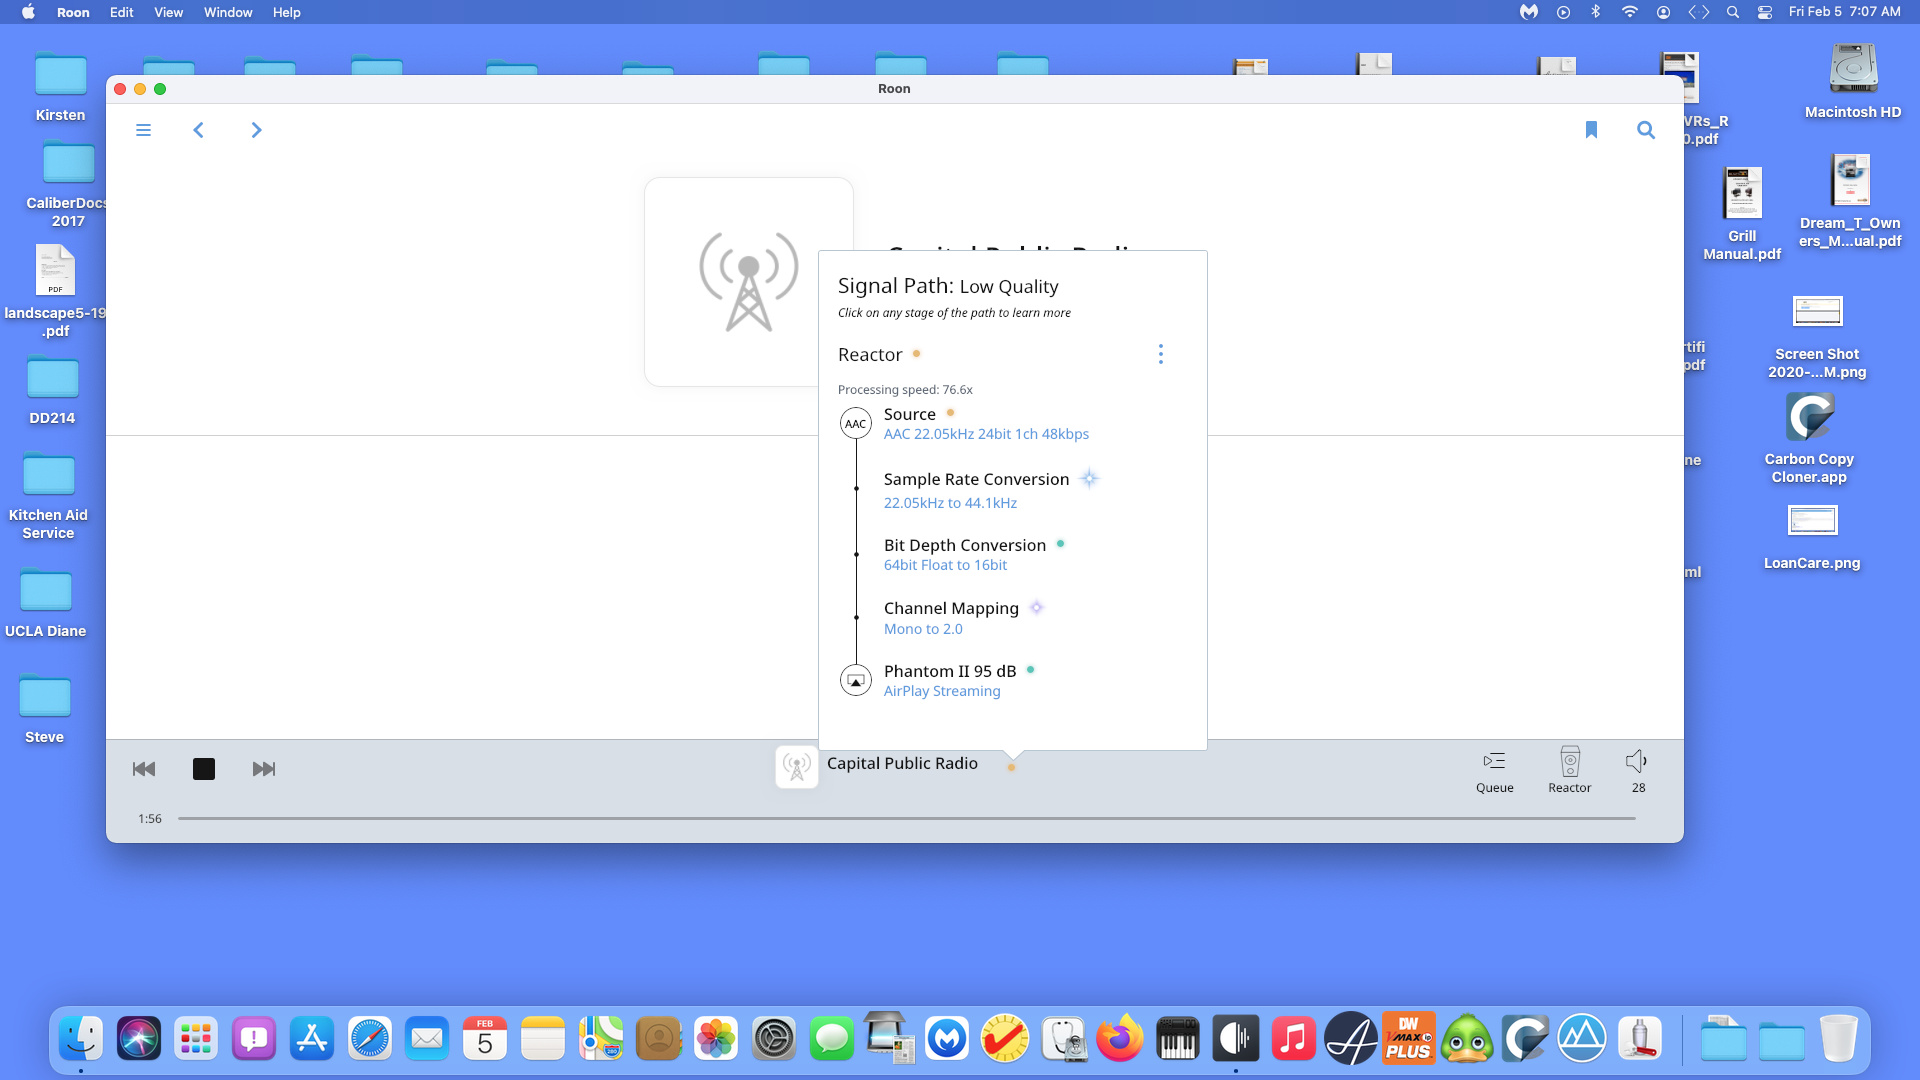The image size is (1920, 1080).
Task: Open the View menu
Action: pos(168,12)
